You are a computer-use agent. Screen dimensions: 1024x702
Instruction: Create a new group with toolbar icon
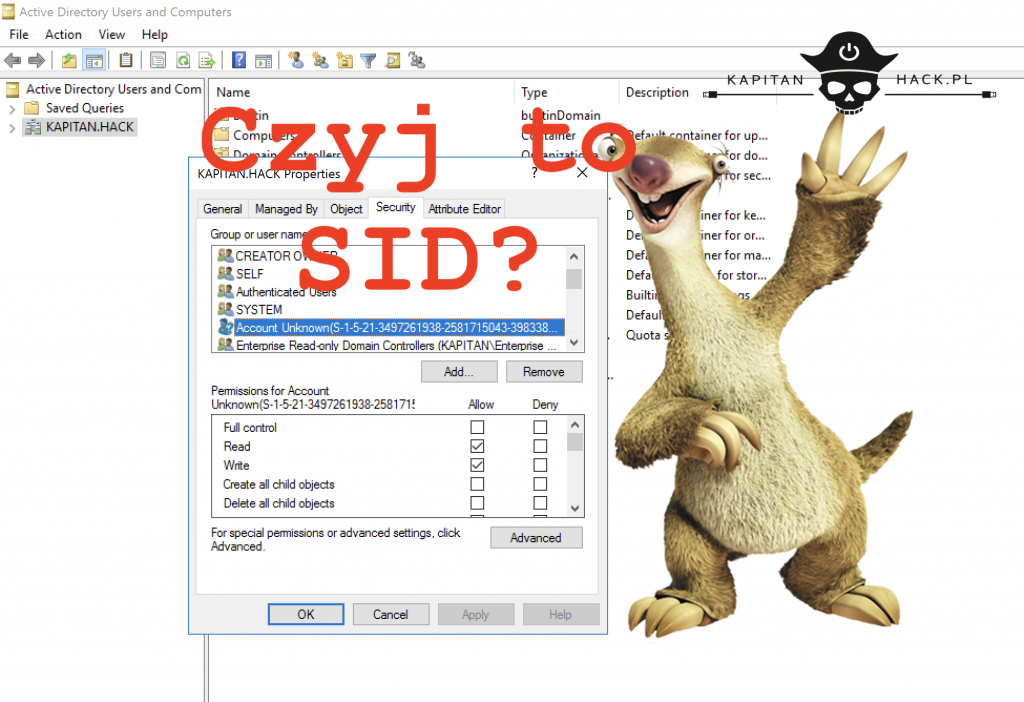(320, 61)
